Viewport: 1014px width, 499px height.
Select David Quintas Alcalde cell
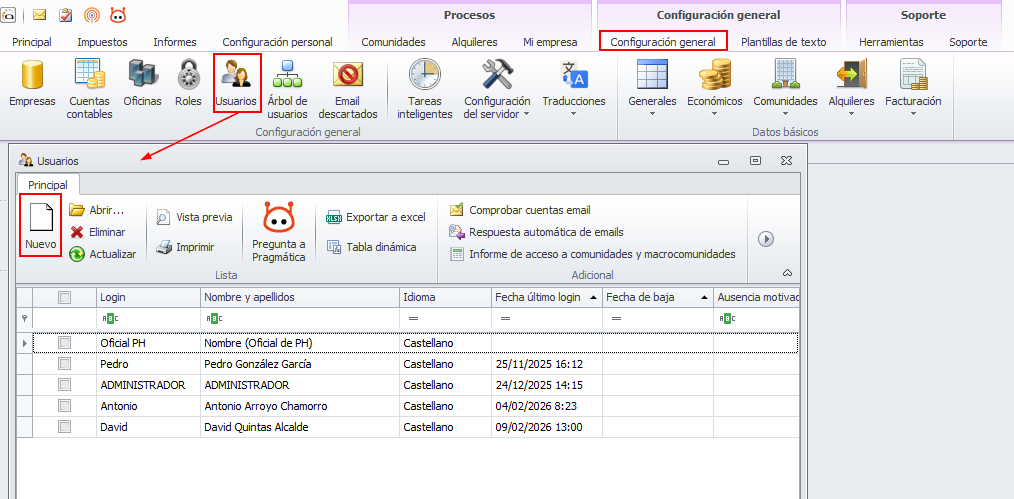click(x=300, y=427)
